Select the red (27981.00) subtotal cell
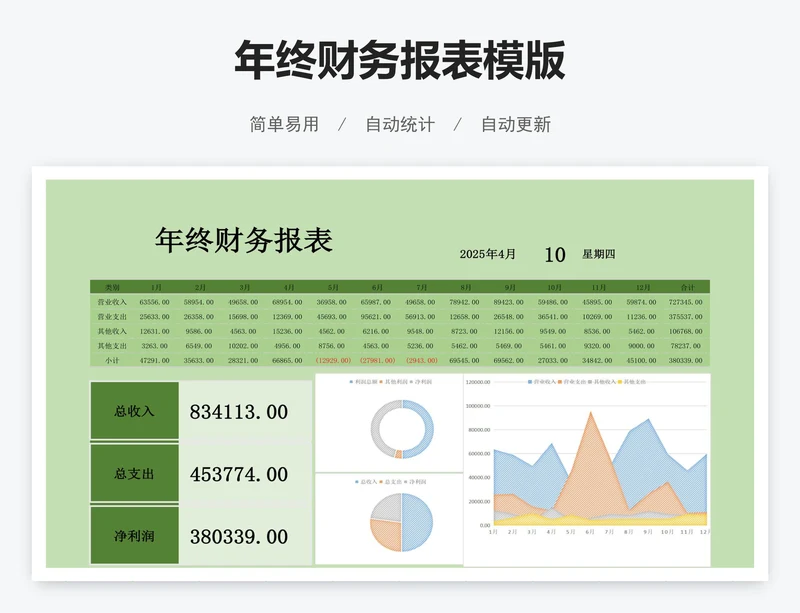 click(x=378, y=360)
